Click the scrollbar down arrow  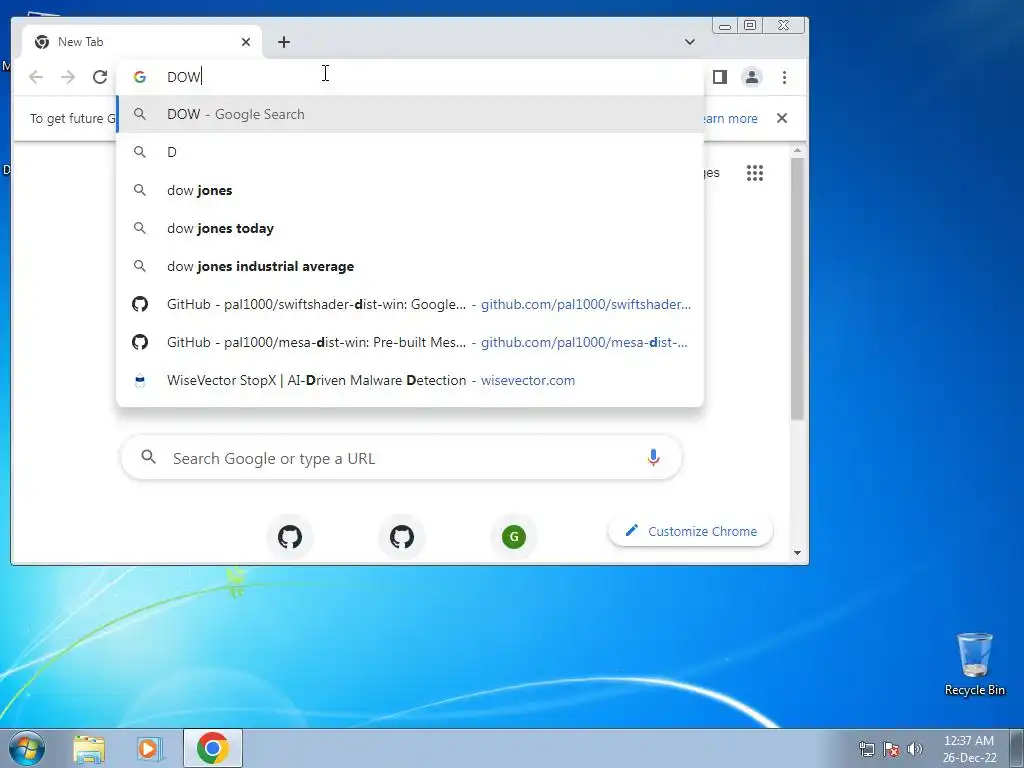point(797,552)
